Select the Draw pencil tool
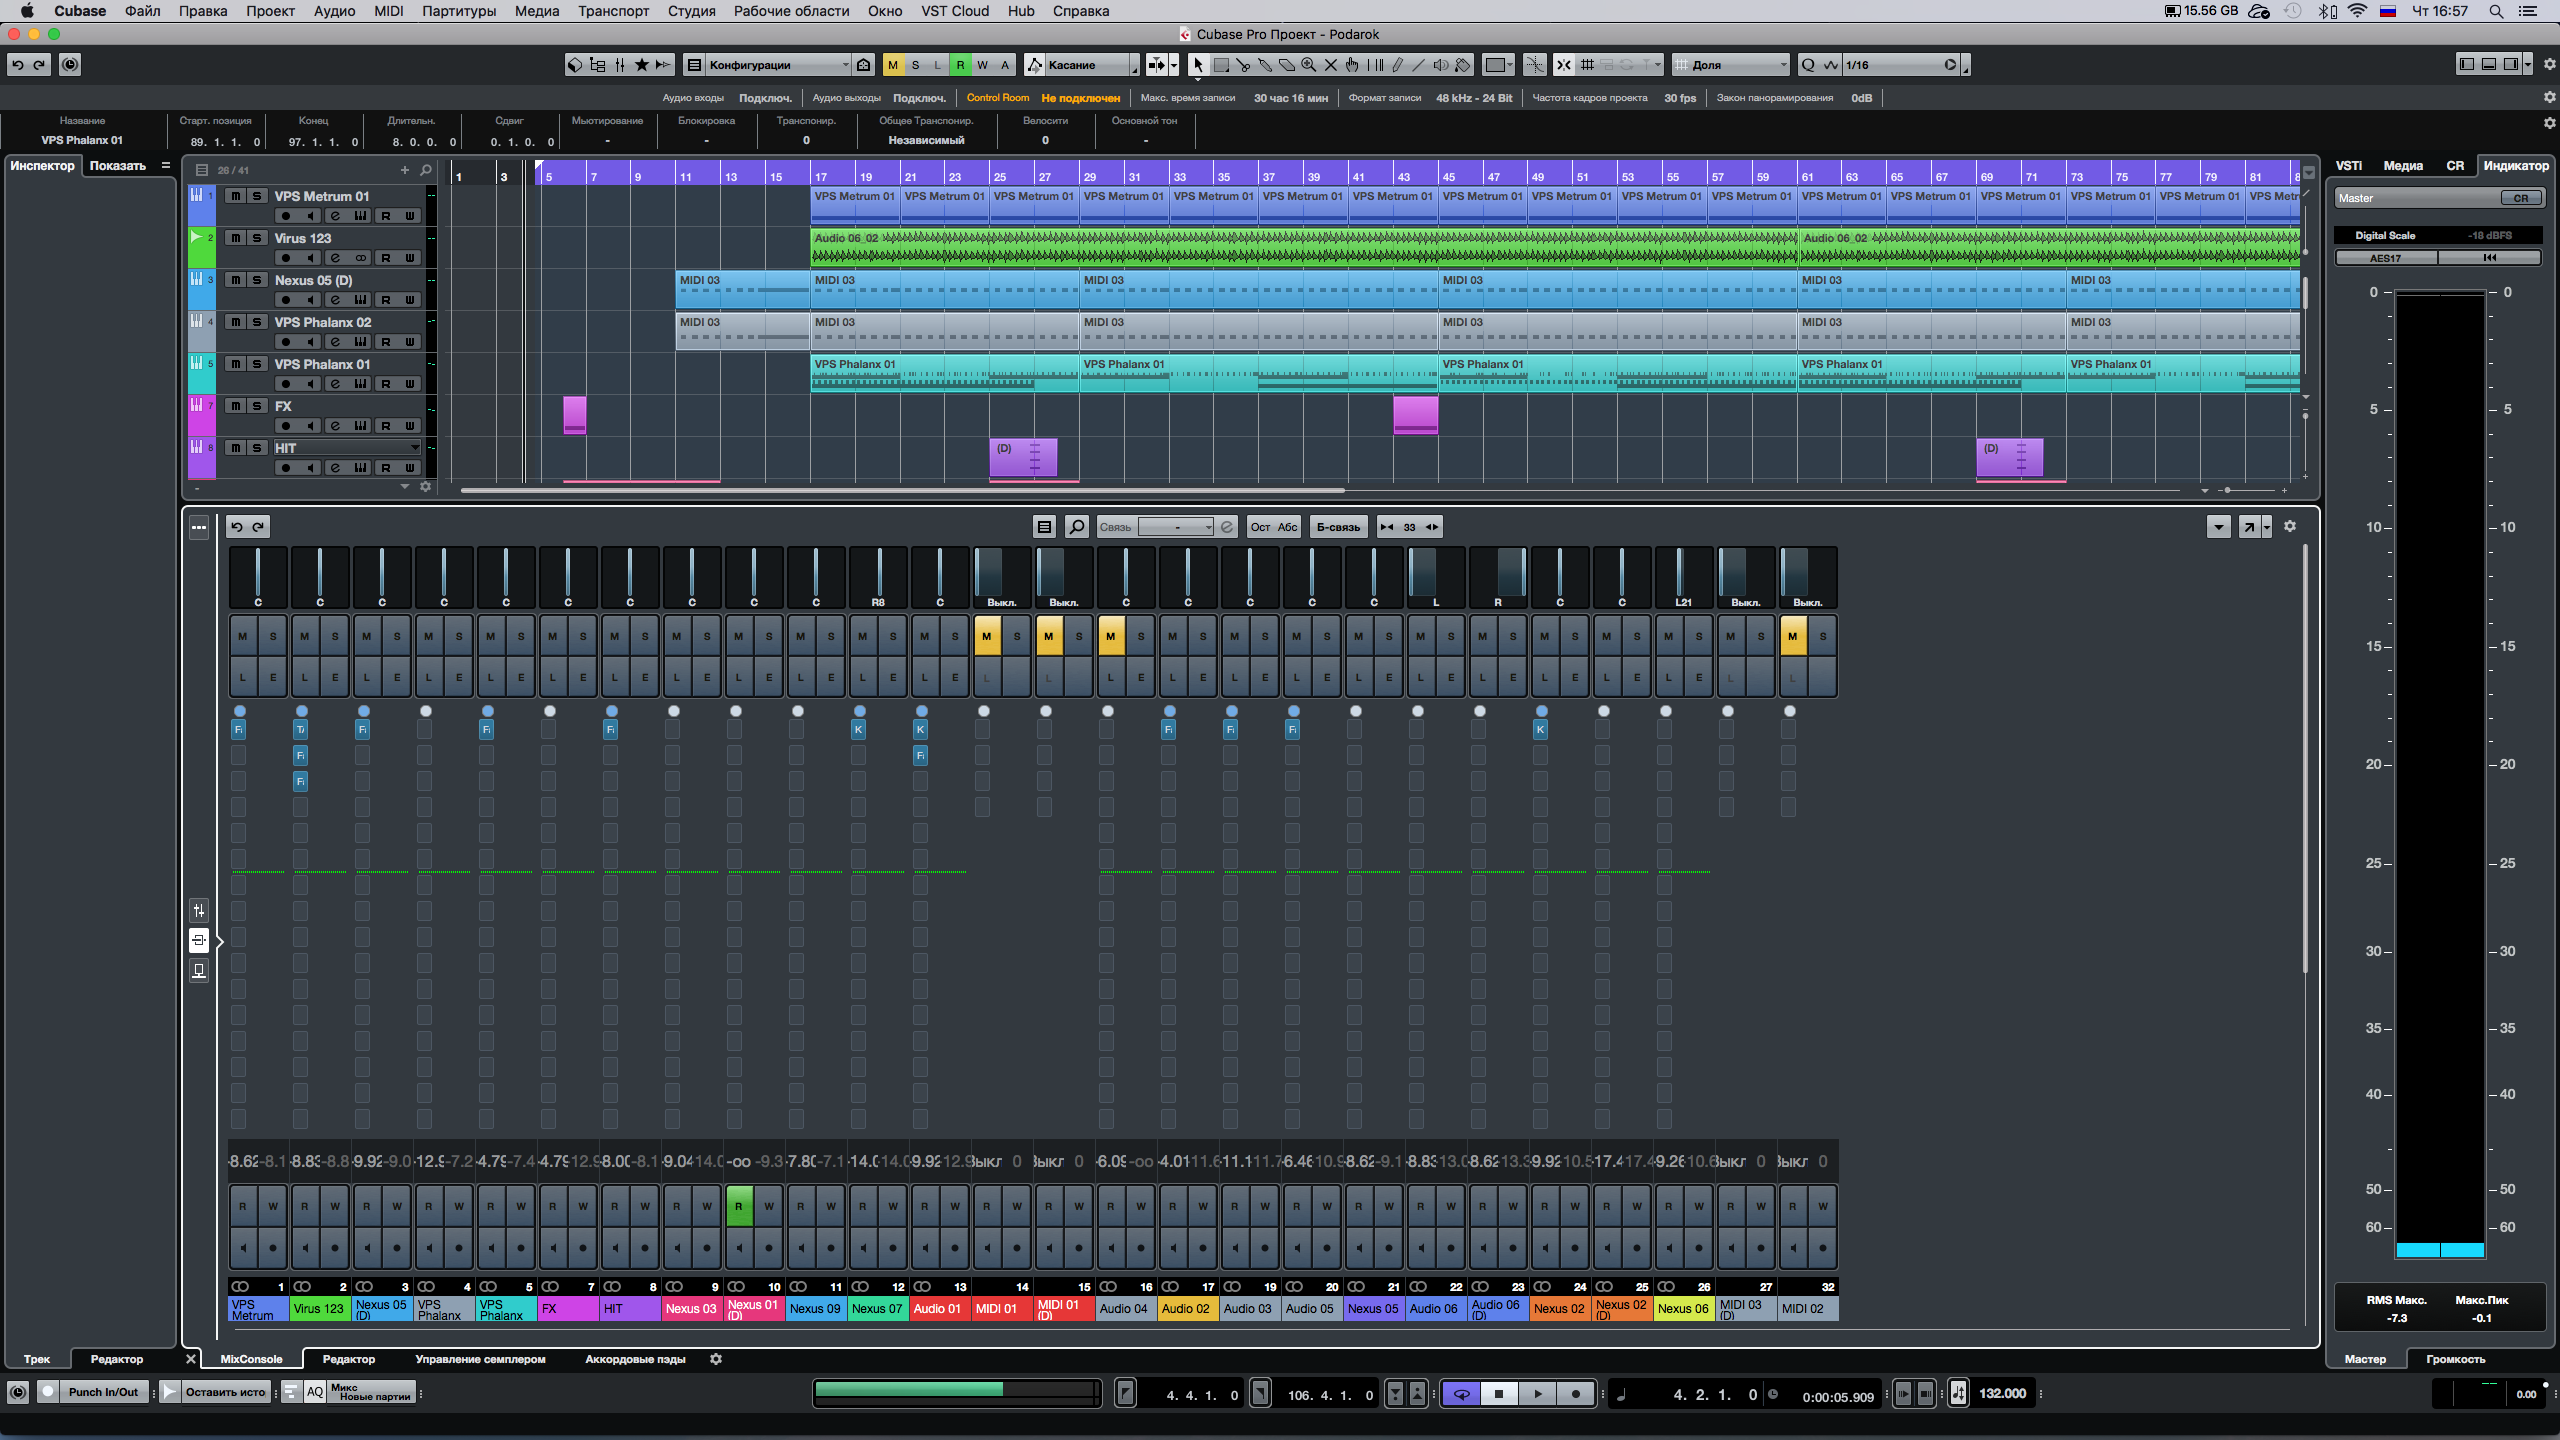This screenshot has height=1440, width=2560. point(1398,65)
